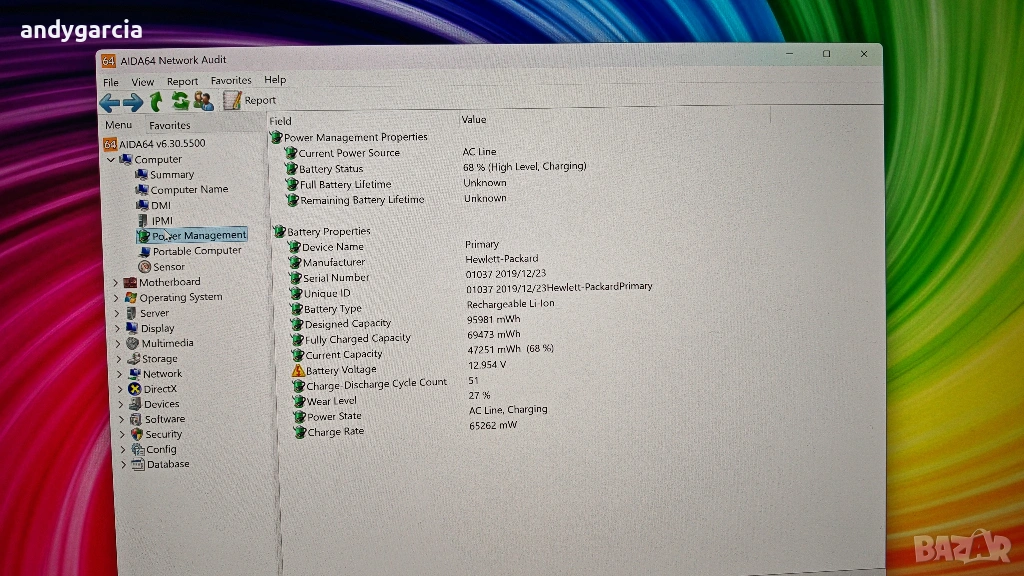Collapse the Computer tree node
The image size is (1024, 576).
(111, 160)
